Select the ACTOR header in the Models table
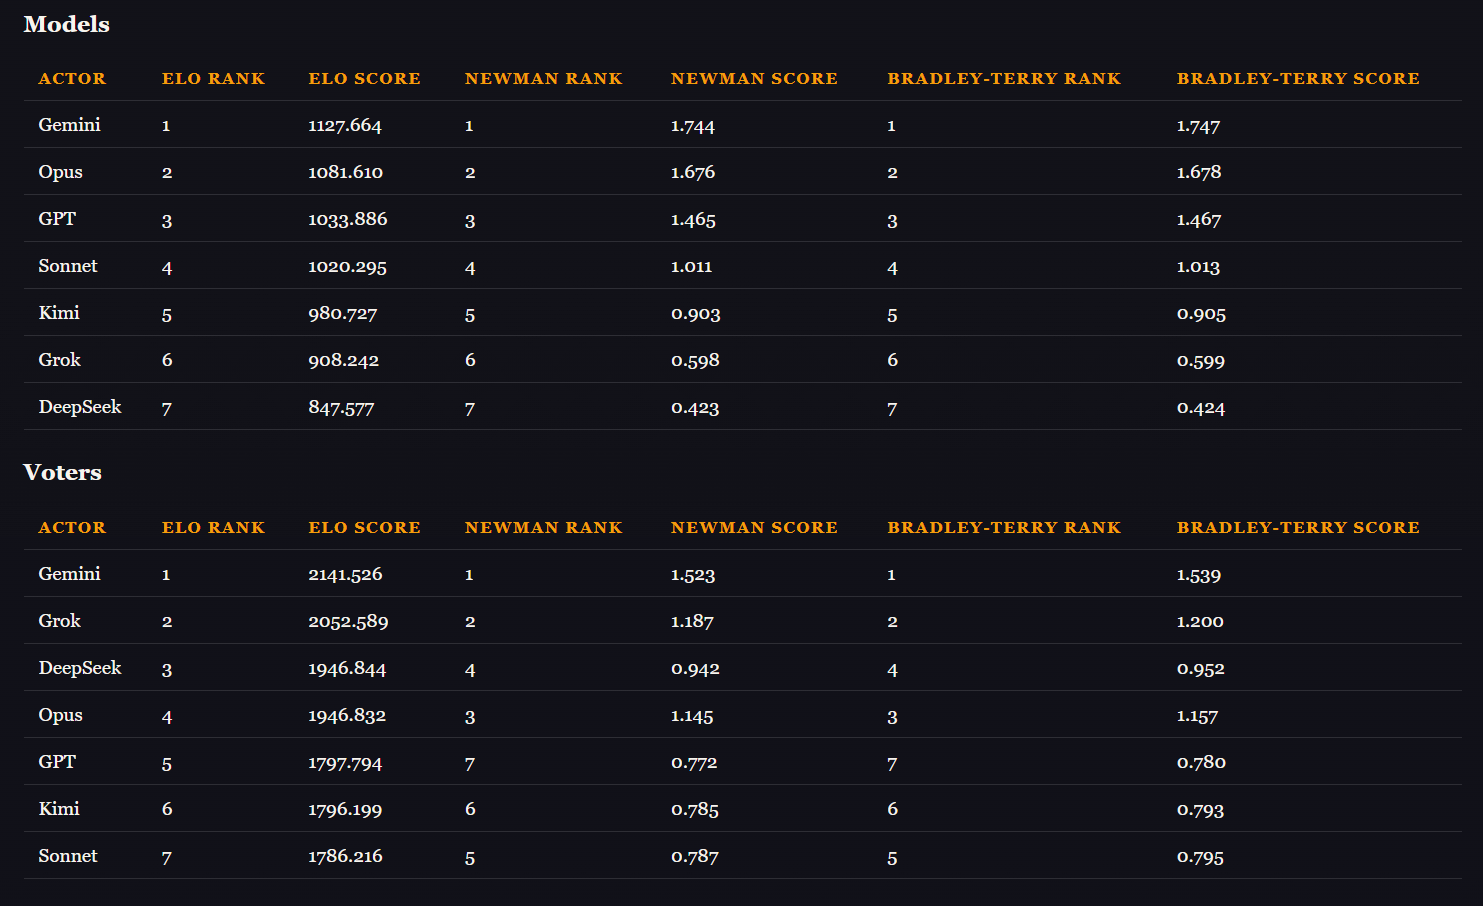The width and height of the screenshot is (1483, 906). pyautogui.click(x=72, y=78)
